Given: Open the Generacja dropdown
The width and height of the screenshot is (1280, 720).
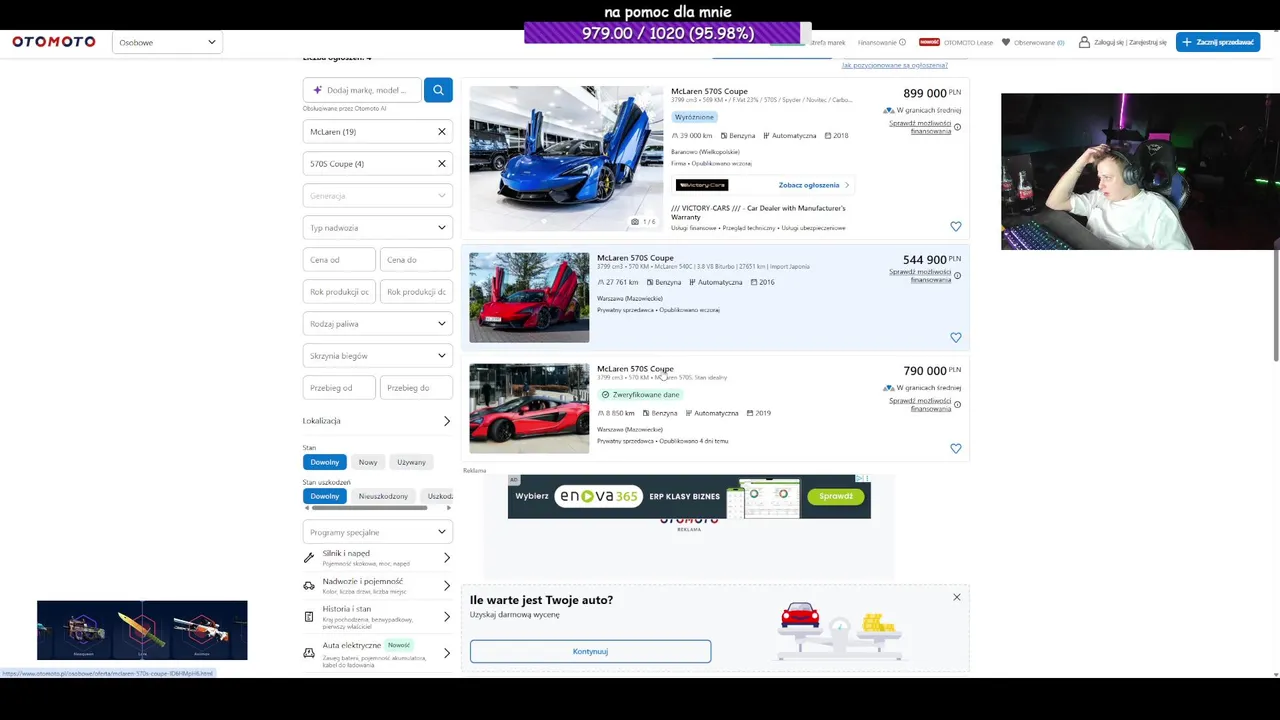Looking at the screenshot, I should [378, 196].
